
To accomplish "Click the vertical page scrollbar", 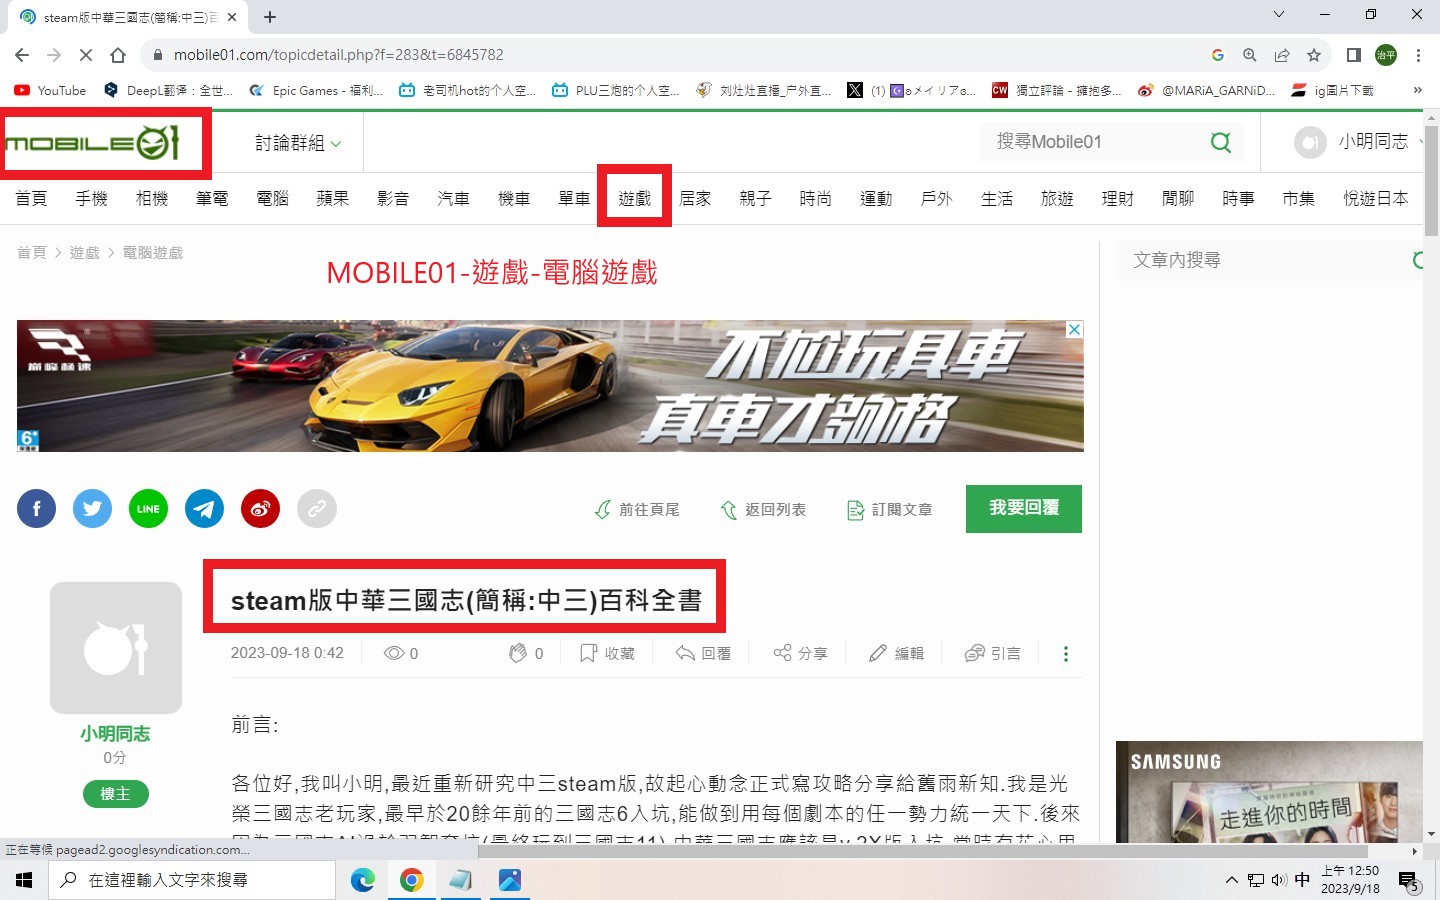I will pos(1432,181).
